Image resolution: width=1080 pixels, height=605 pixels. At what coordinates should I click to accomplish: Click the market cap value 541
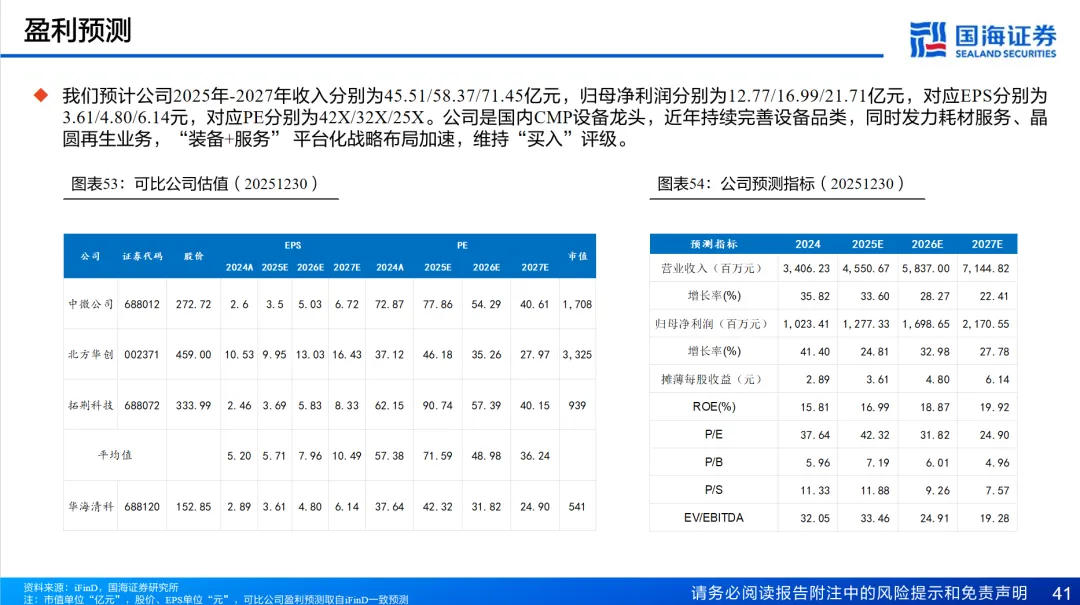(577, 506)
